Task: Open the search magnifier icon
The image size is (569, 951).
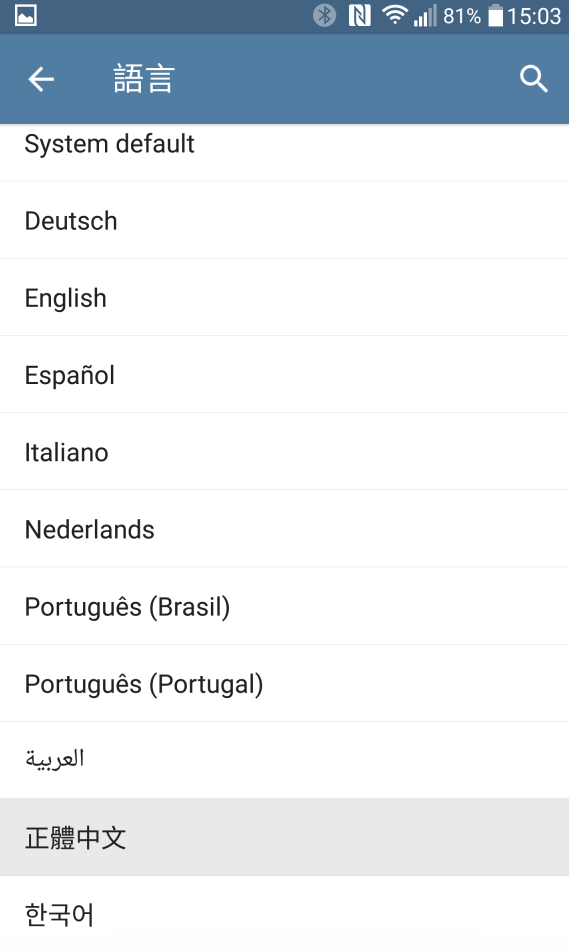Action: (x=534, y=79)
